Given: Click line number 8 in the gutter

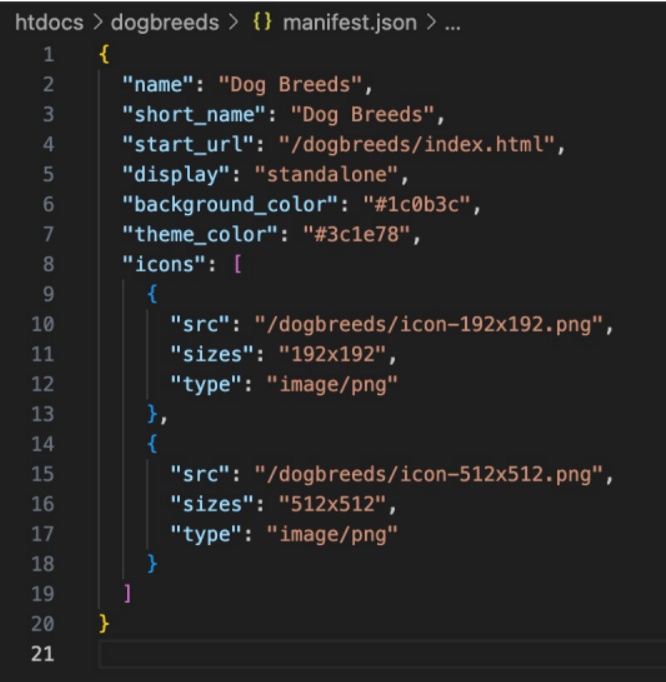Looking at the screenshot, I should pos(49,264).
